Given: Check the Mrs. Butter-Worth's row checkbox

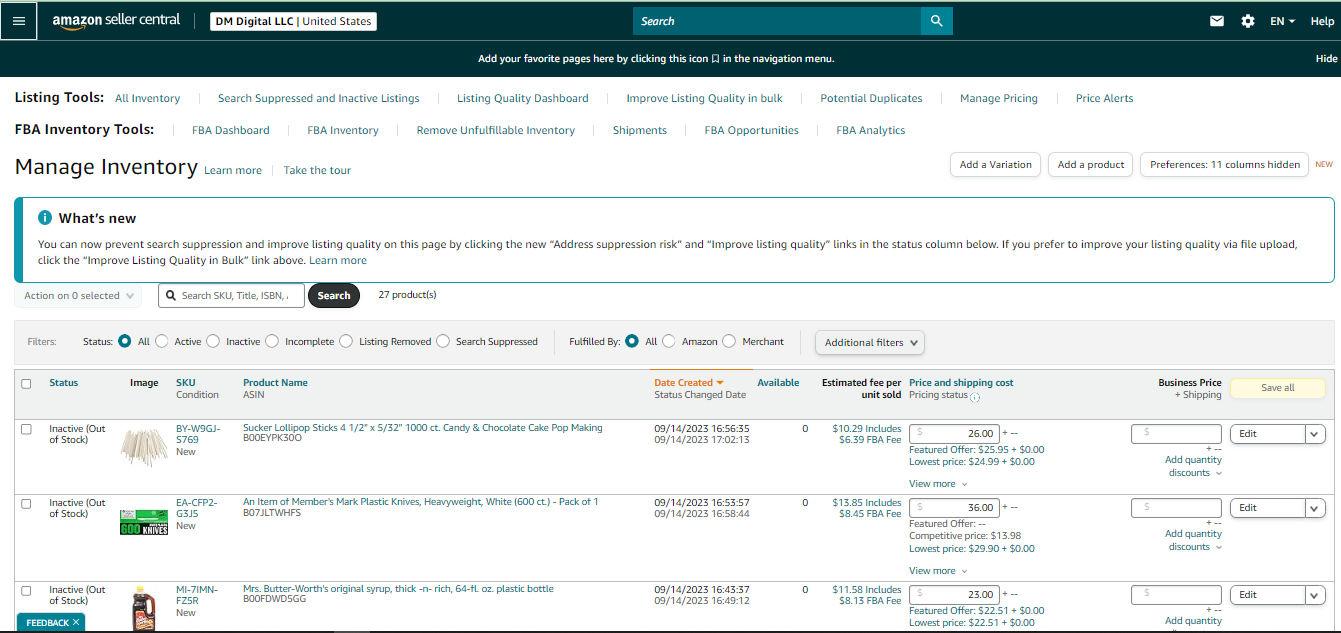Looking at the screenshot, I should click(26, 590).
